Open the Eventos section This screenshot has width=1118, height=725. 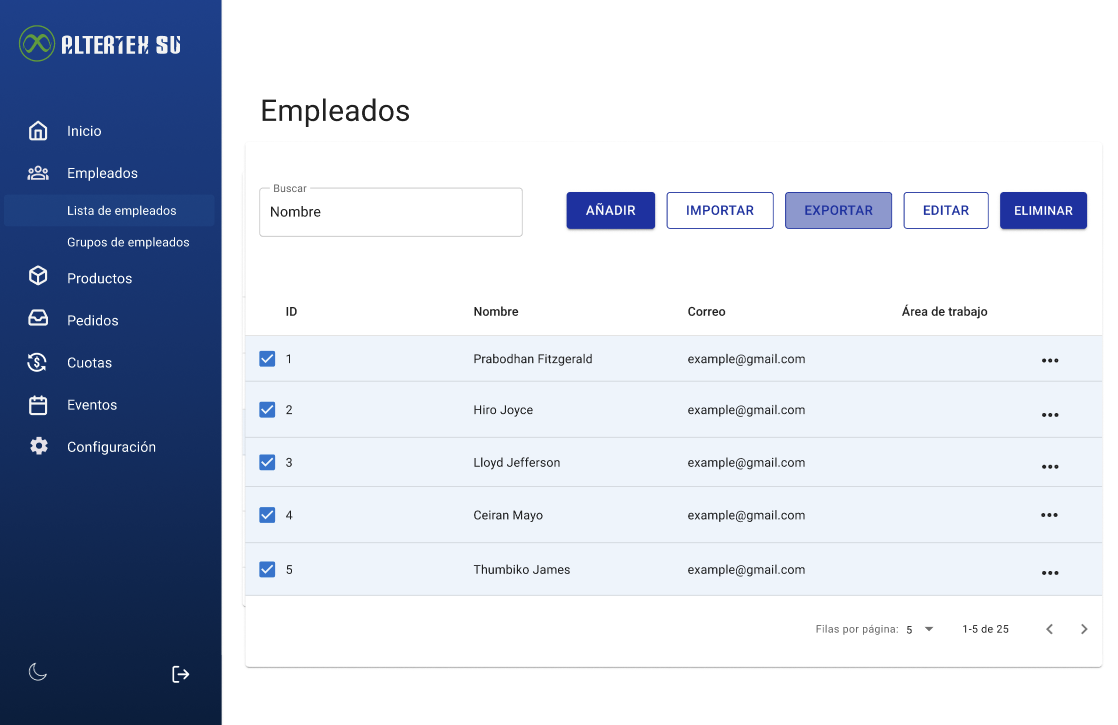tap(92, 404)
